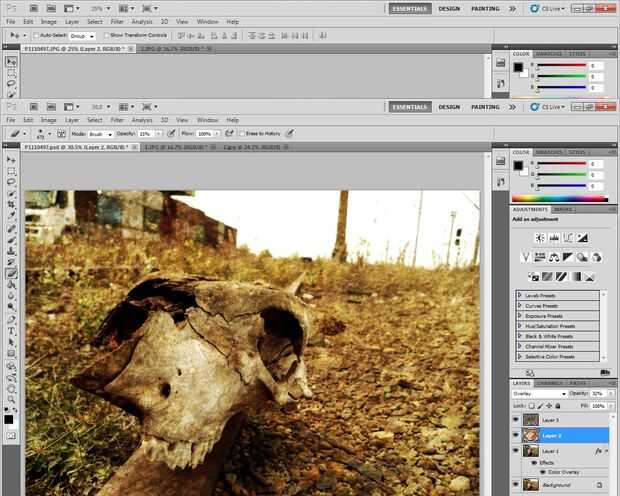
Task: Hide Layer 3 with its eye icon
Action: [x=516, y=420]
